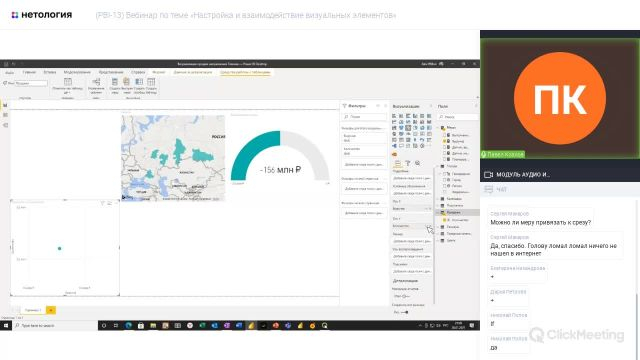Collapse the Меры table in Fields
The width and height of the screenshot is (640, 360).
(438, 128)
